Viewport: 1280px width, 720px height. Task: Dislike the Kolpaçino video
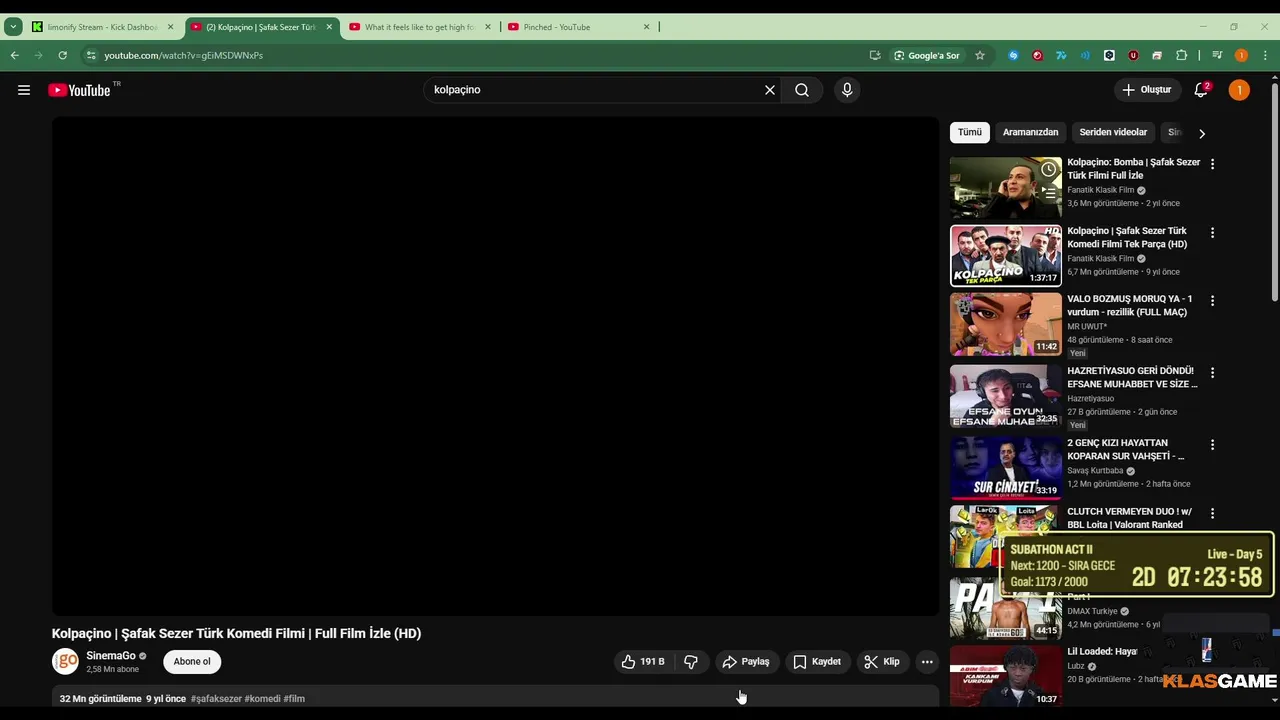click(x=691, y=661)
